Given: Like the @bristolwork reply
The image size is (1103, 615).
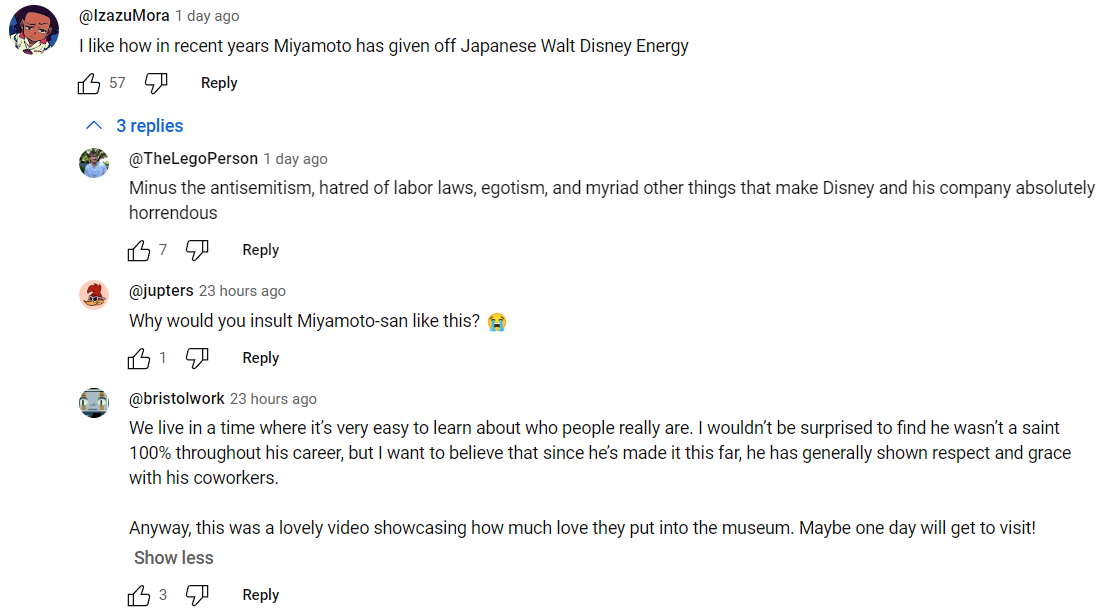Looking at the screenshot, I should (139, 595).
